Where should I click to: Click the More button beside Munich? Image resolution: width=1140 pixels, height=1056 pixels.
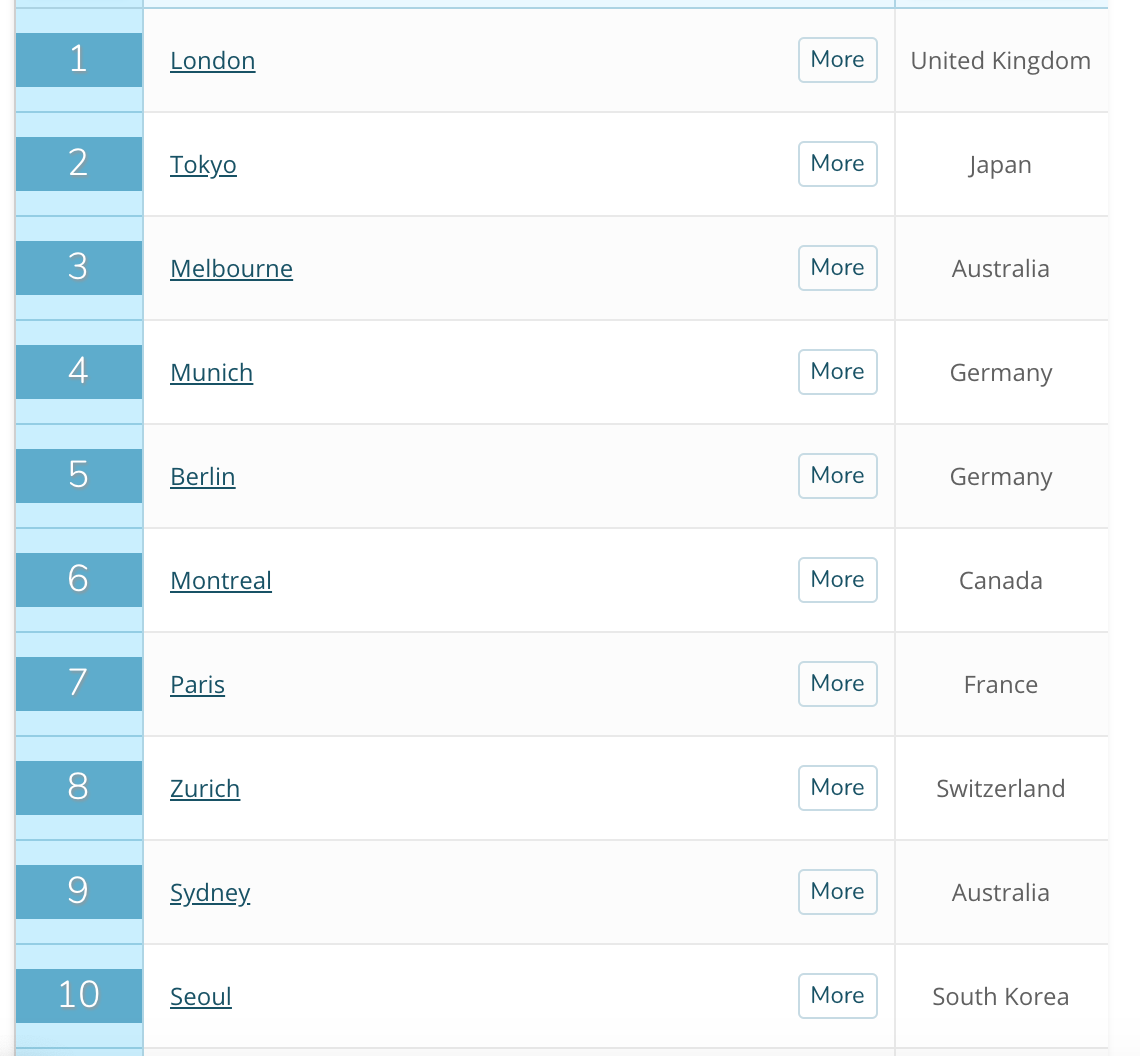pyautogui.click(x=837, y=372)
